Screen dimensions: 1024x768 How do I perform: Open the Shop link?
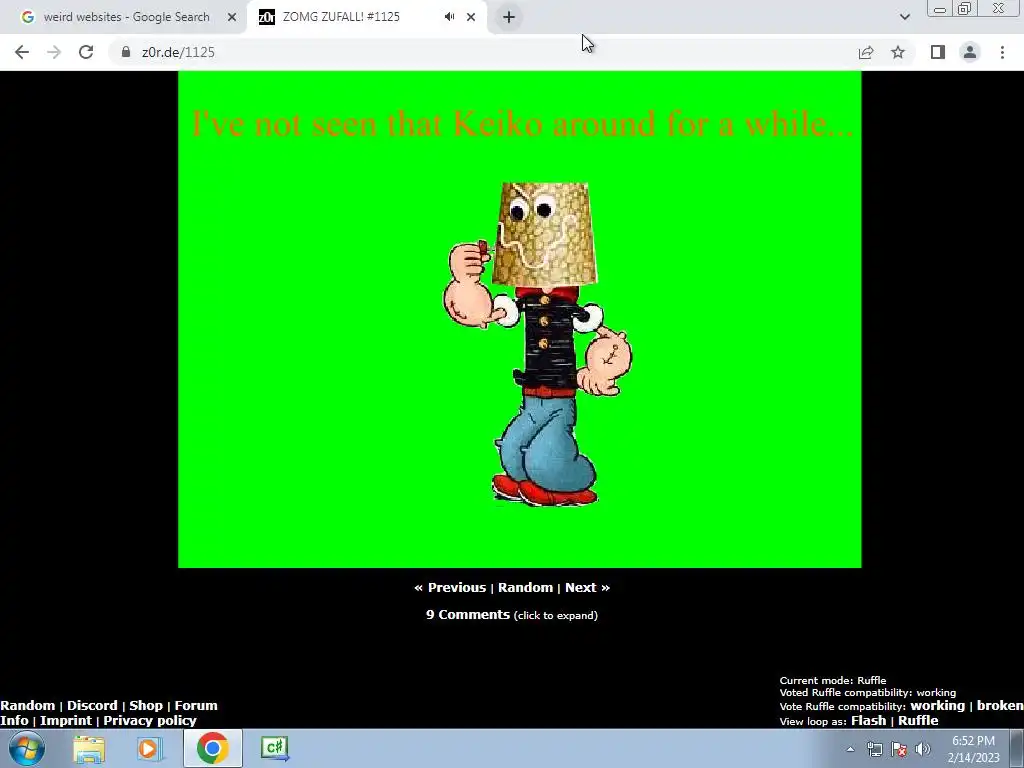pos(146,705)
